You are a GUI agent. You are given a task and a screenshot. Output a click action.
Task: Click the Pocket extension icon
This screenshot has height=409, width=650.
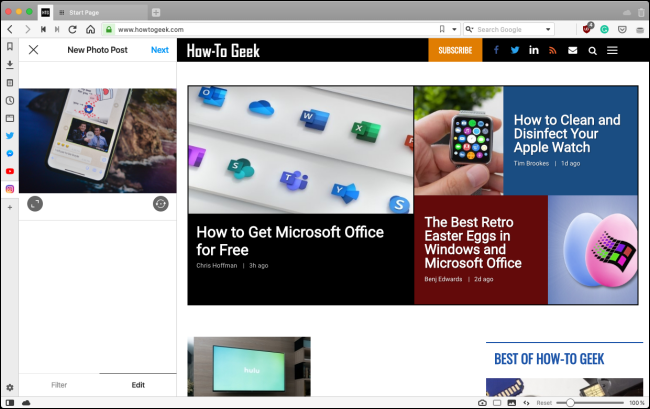coord(622,29)
